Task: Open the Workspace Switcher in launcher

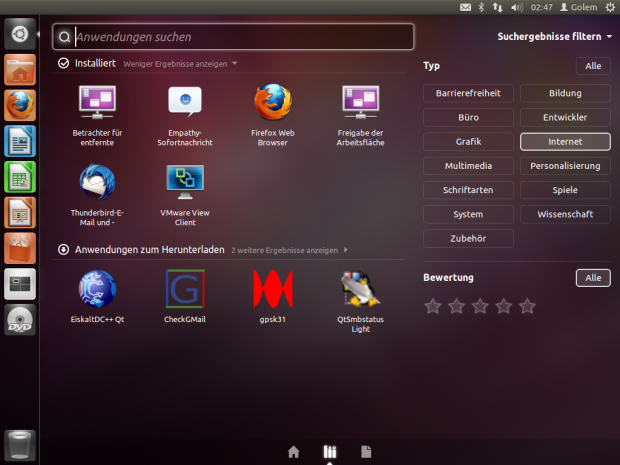Action: [20, 284]
